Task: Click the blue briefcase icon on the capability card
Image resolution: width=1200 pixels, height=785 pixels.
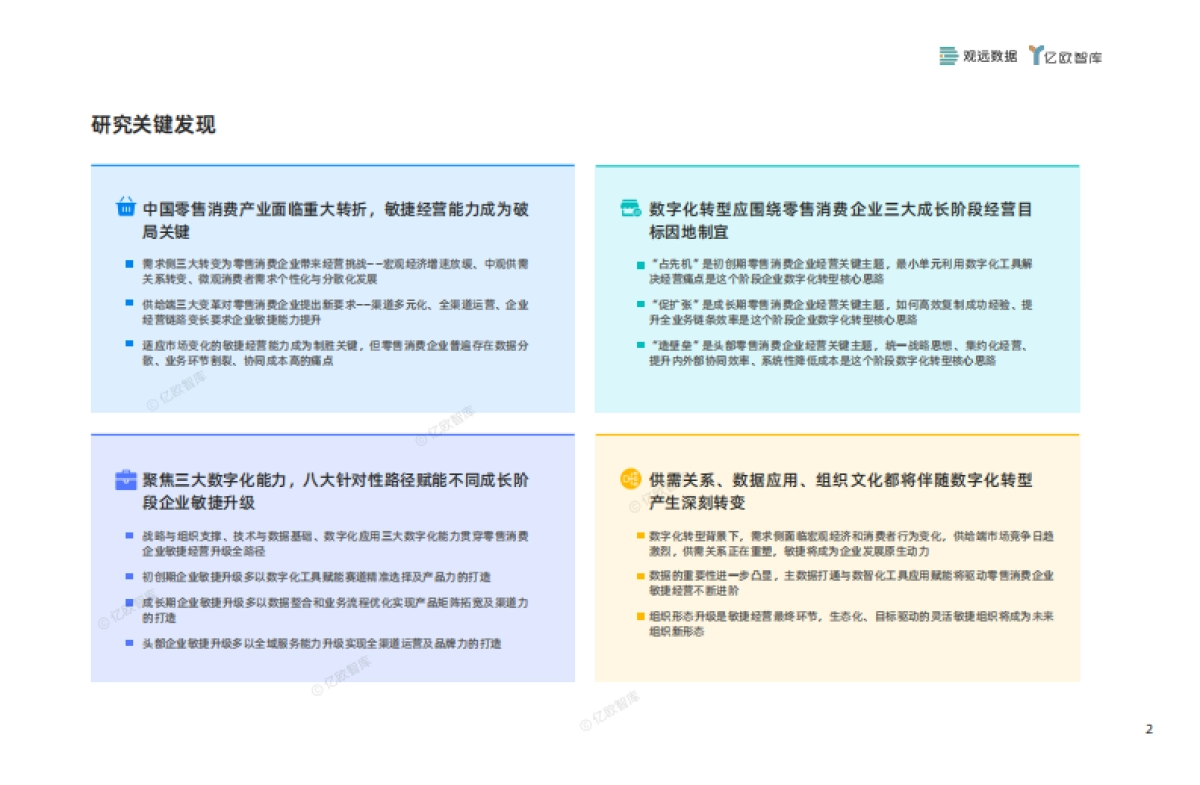Action: pos(124,480)
